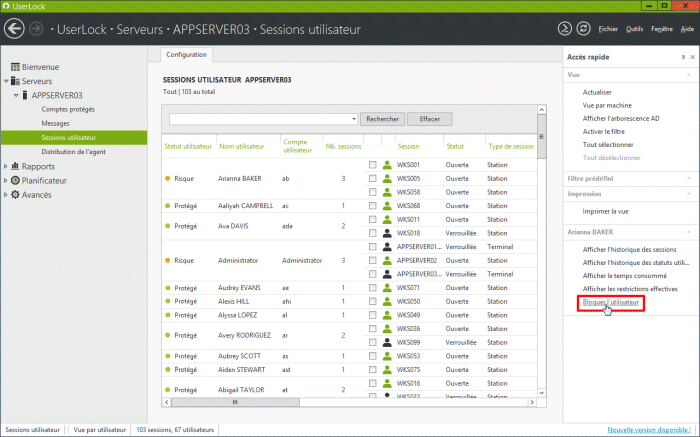Click the locked user icon for WKS018
Image resolution: width=700 pixels, height=437 pixels.
(x=387, y=233)
